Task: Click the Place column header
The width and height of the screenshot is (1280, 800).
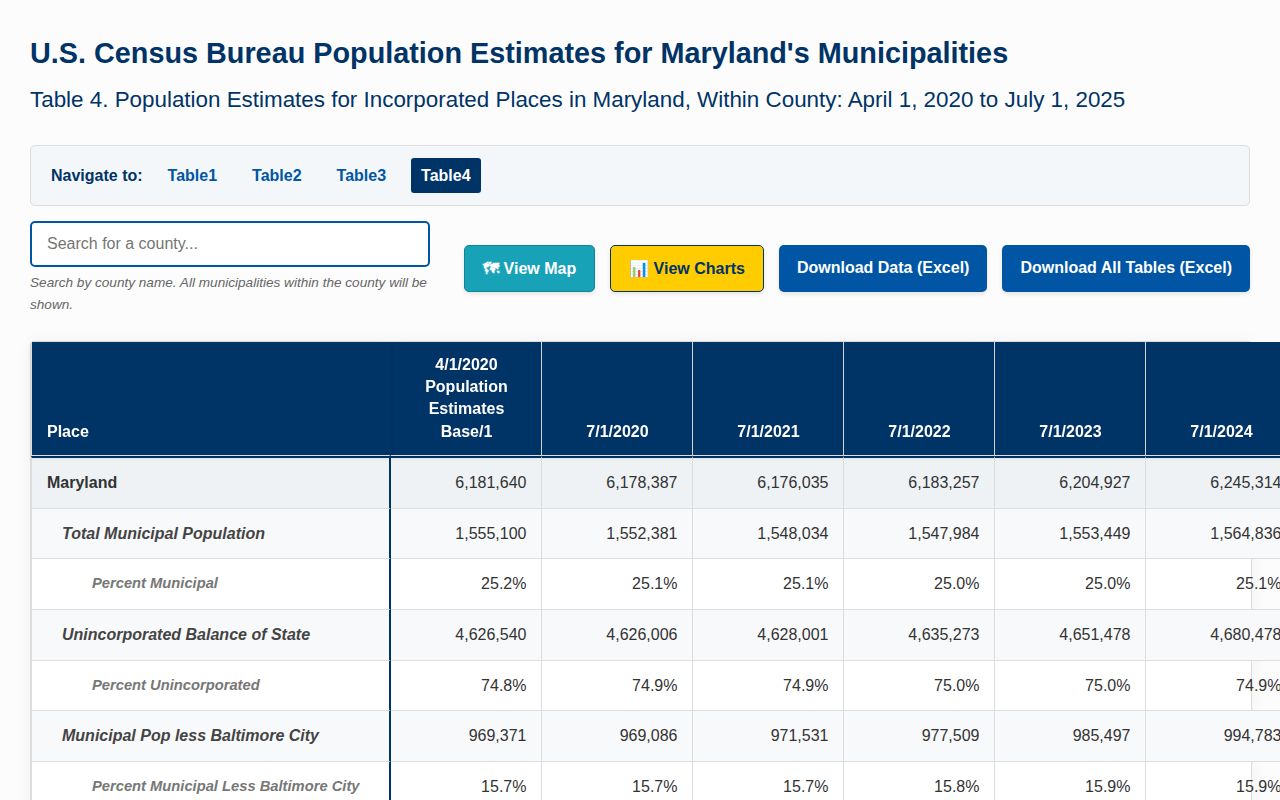Action: 211,399
